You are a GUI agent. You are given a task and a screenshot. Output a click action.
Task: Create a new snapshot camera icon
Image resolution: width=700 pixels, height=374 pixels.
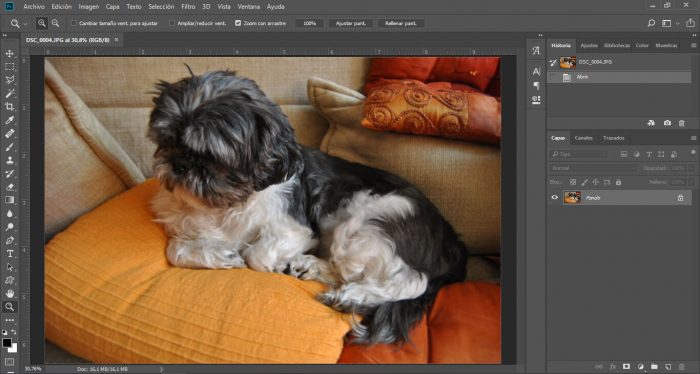[x=667, y=123]
